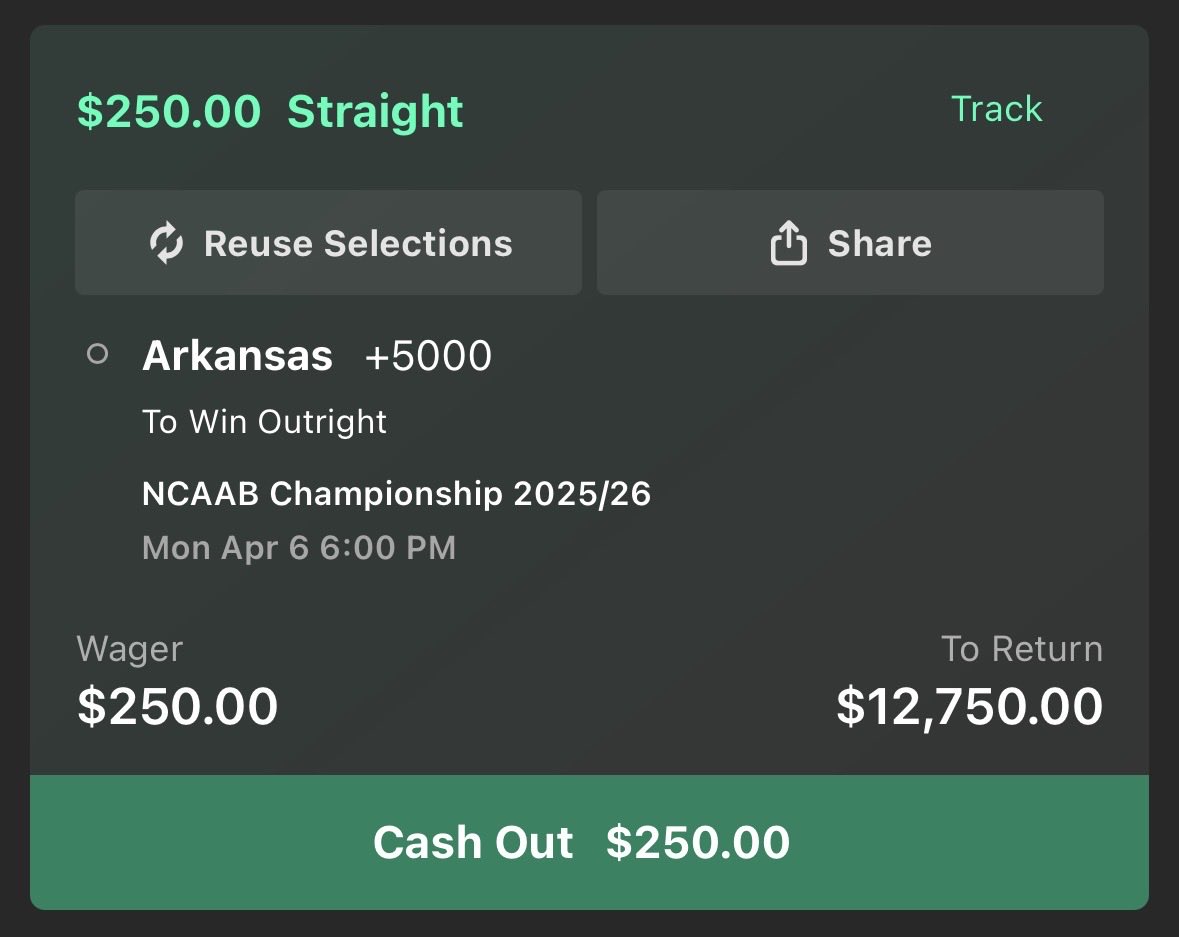Tap the Straight bet type label
This screenshot has height=937, width=1179.
coord(375,112)
